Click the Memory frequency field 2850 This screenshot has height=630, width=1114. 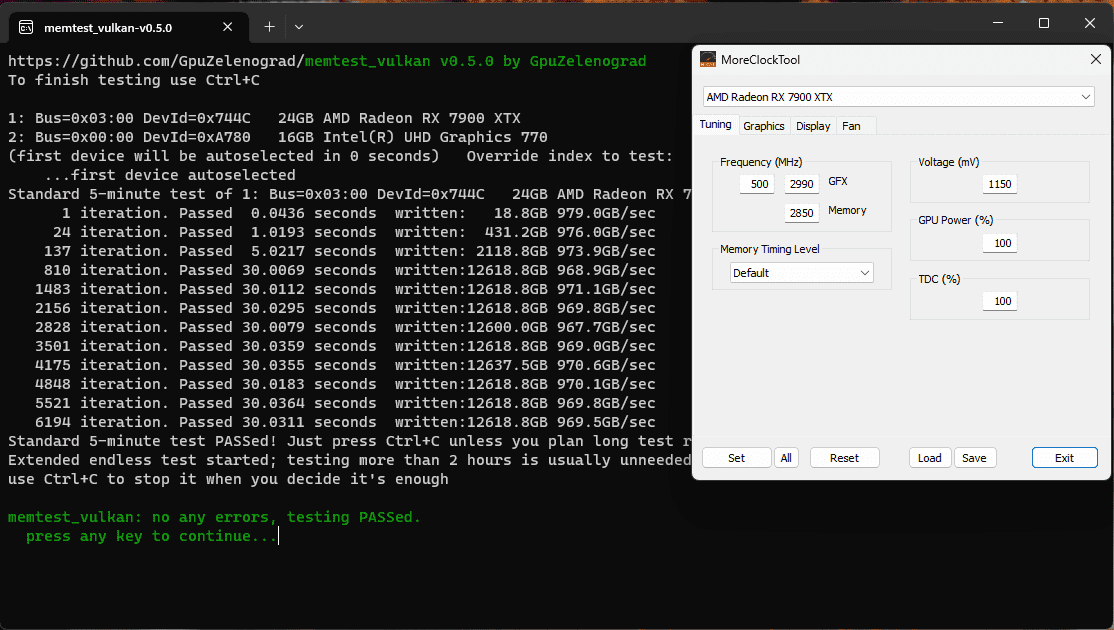click(x=801, y=213)
